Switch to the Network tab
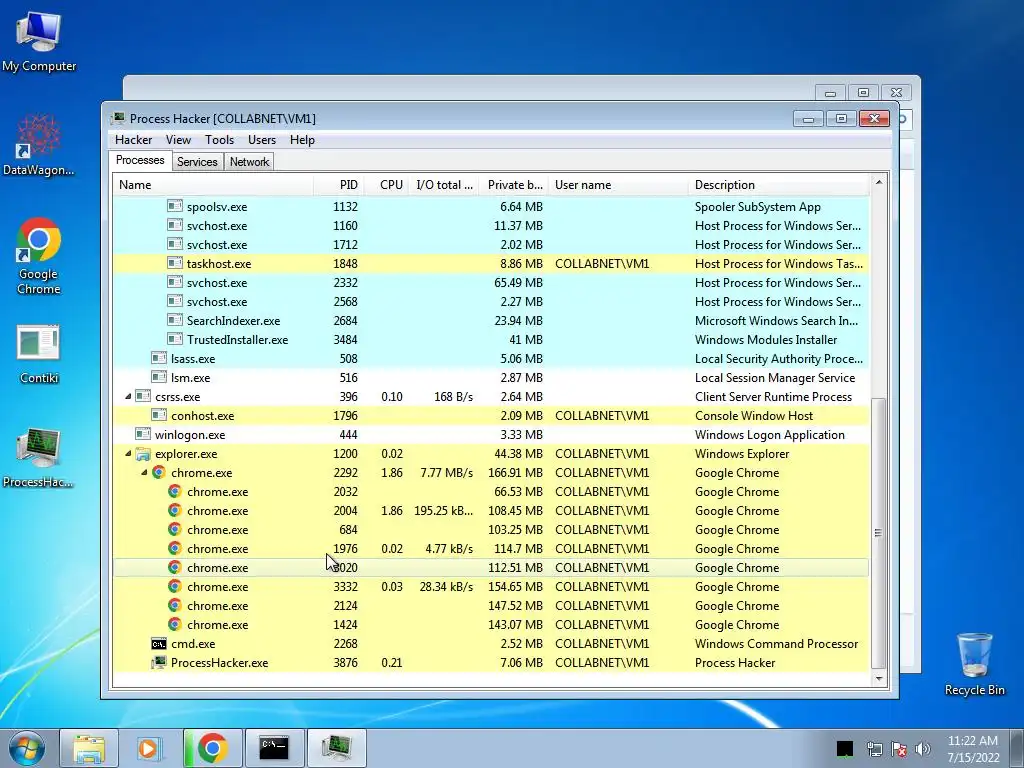Viewport: 1024px width, 768px height. coord(249,162)
